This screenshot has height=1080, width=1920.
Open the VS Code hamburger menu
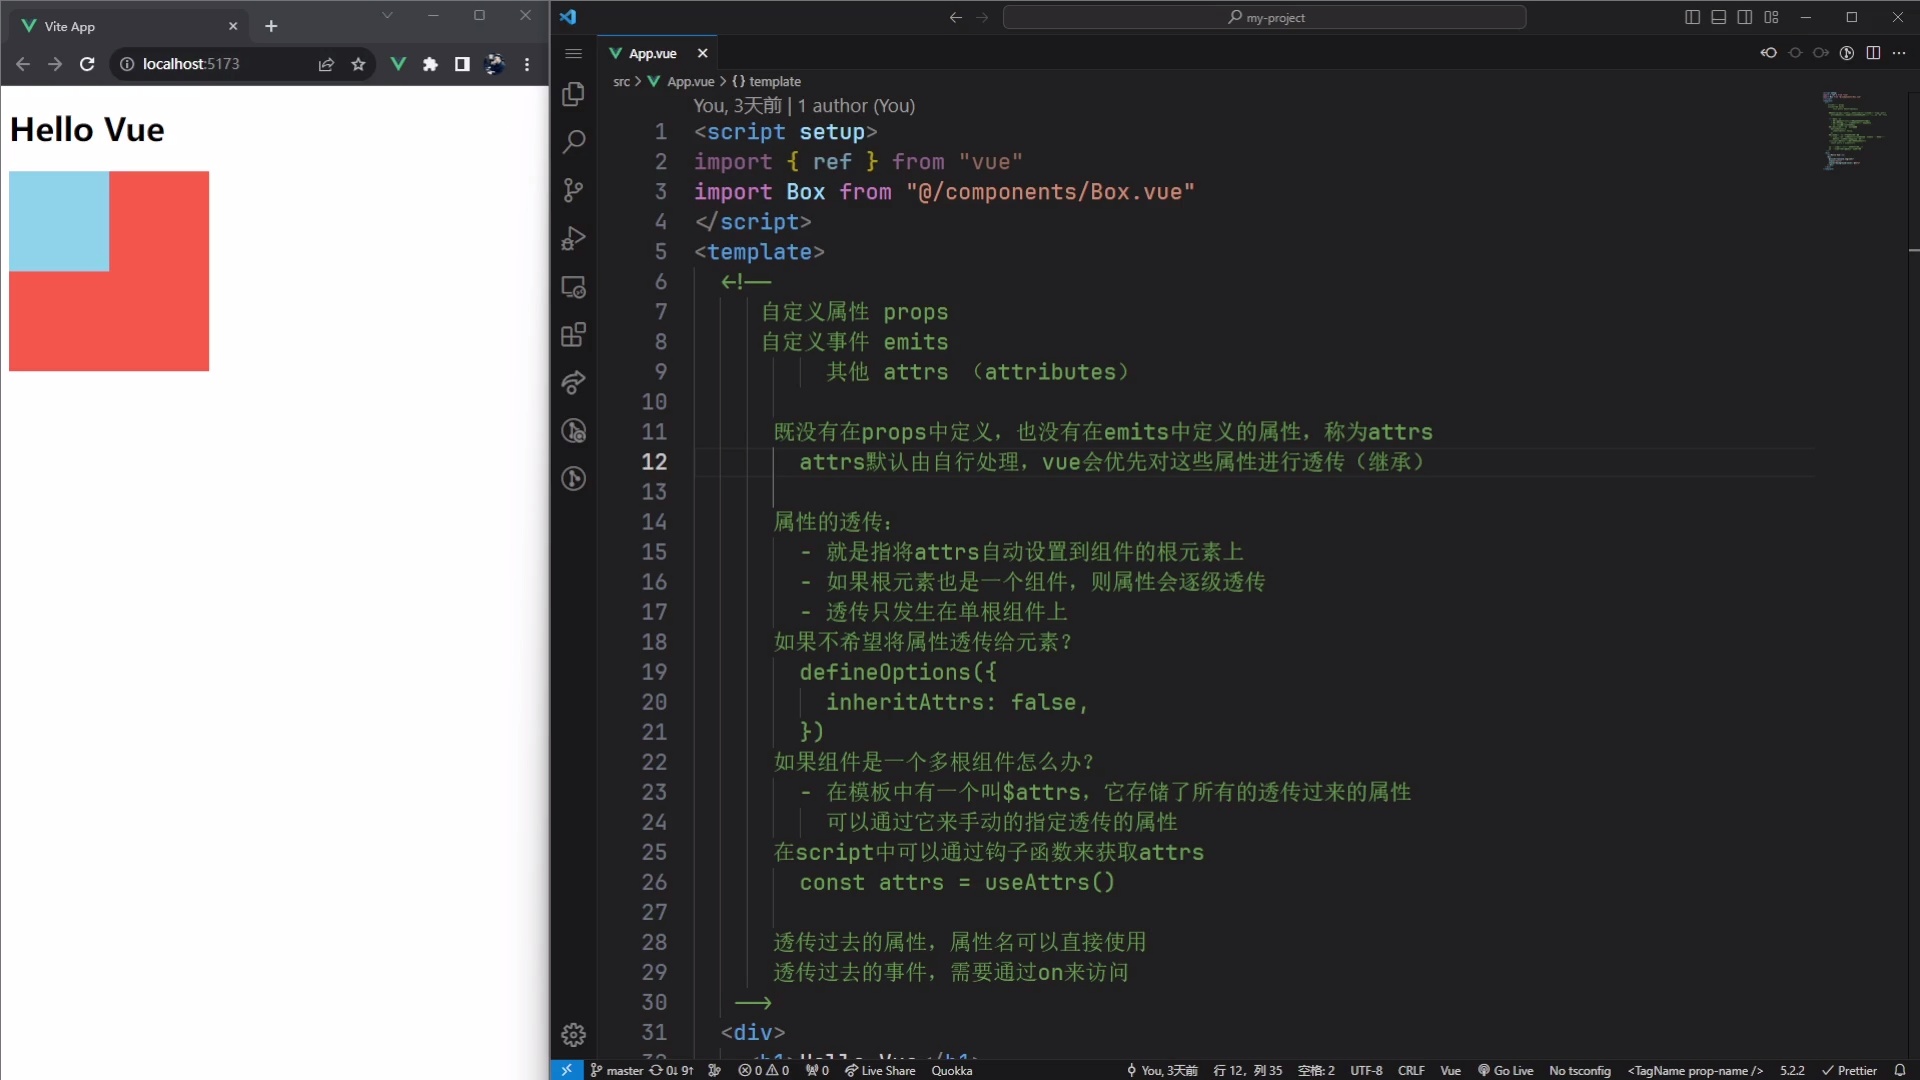574,53
